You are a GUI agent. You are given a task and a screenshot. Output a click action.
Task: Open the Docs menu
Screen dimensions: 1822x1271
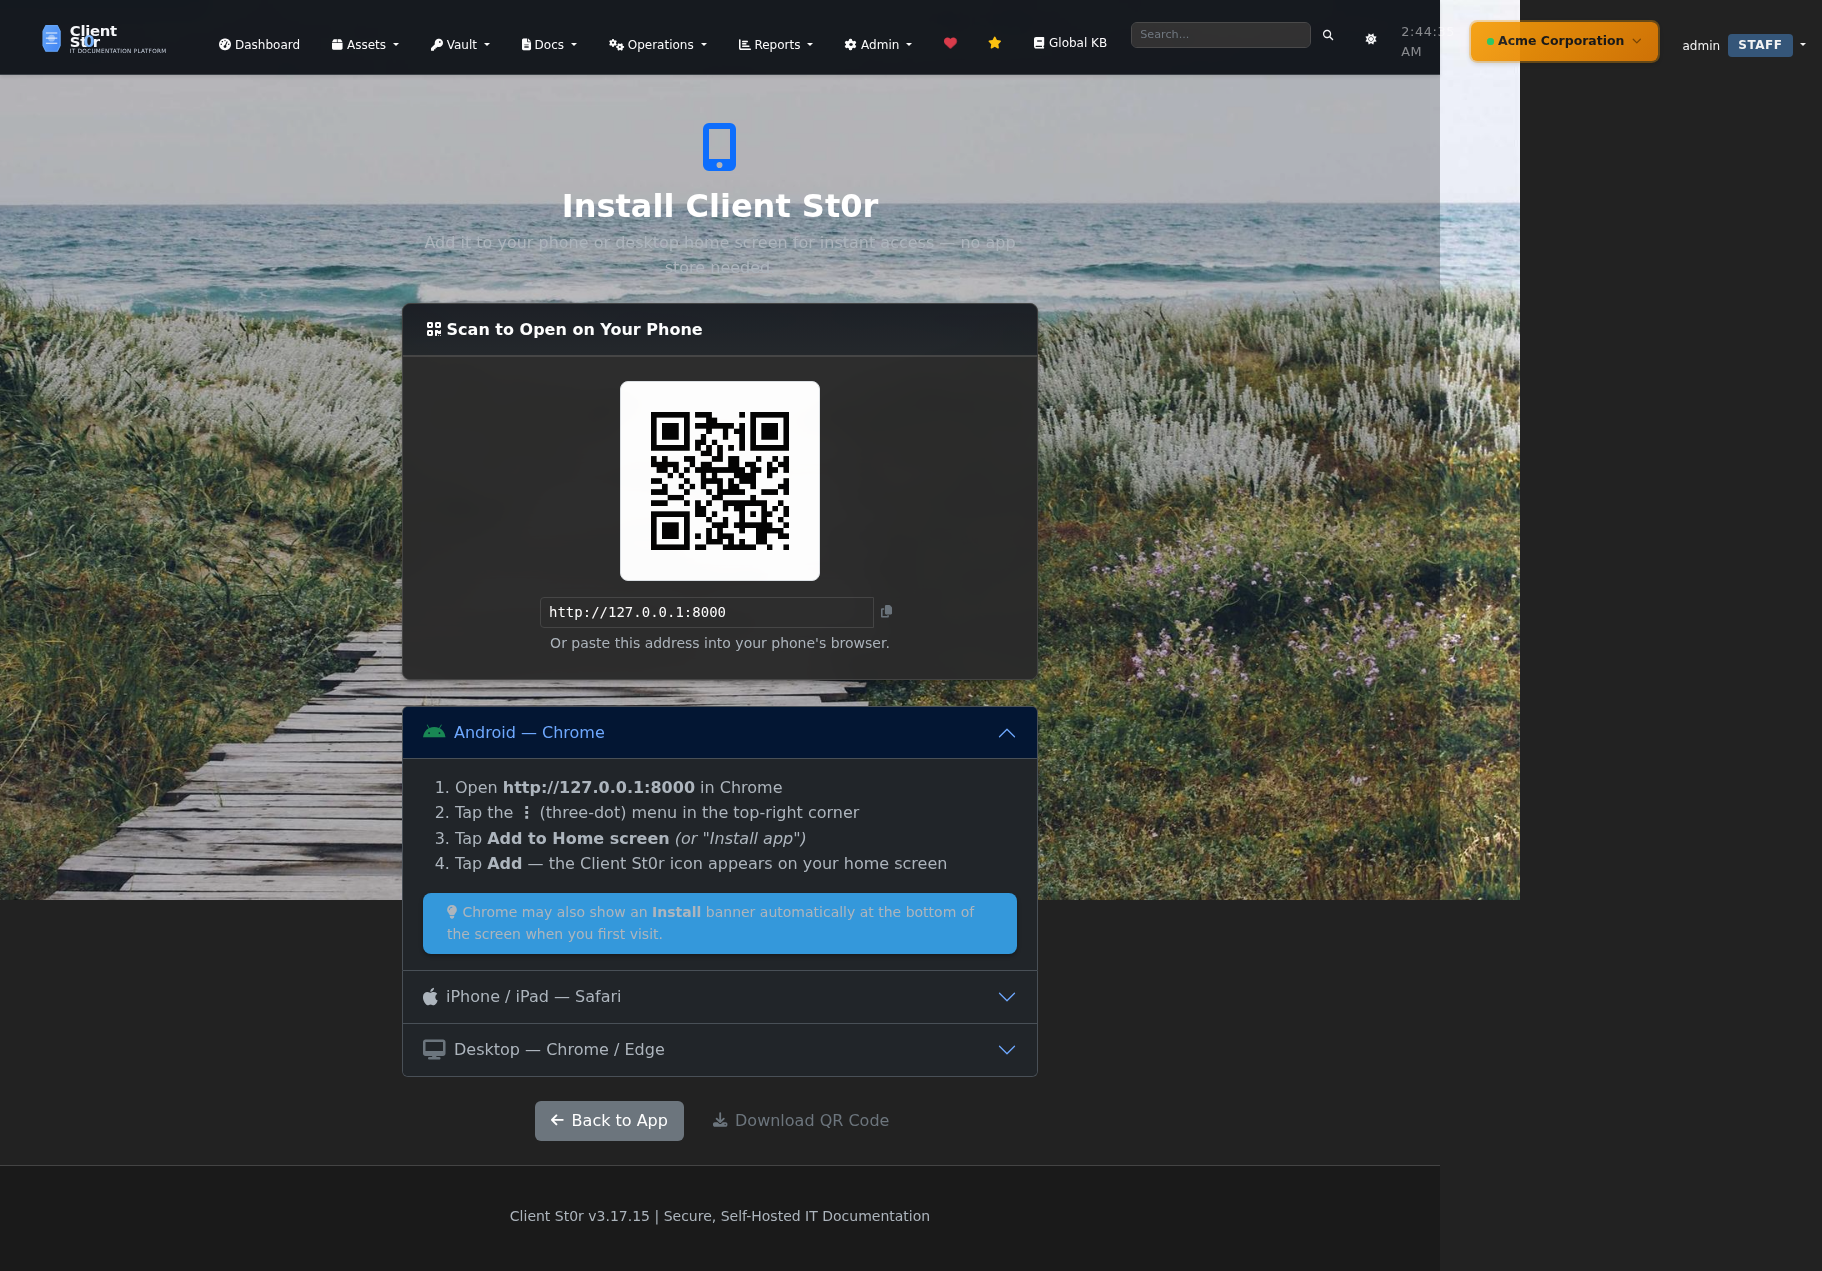(549, 45)
